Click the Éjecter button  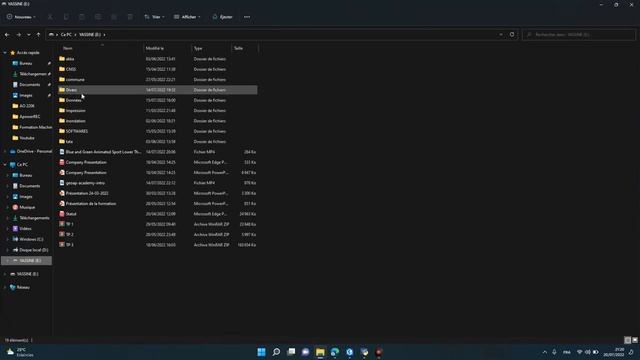(x=222, y=17)
